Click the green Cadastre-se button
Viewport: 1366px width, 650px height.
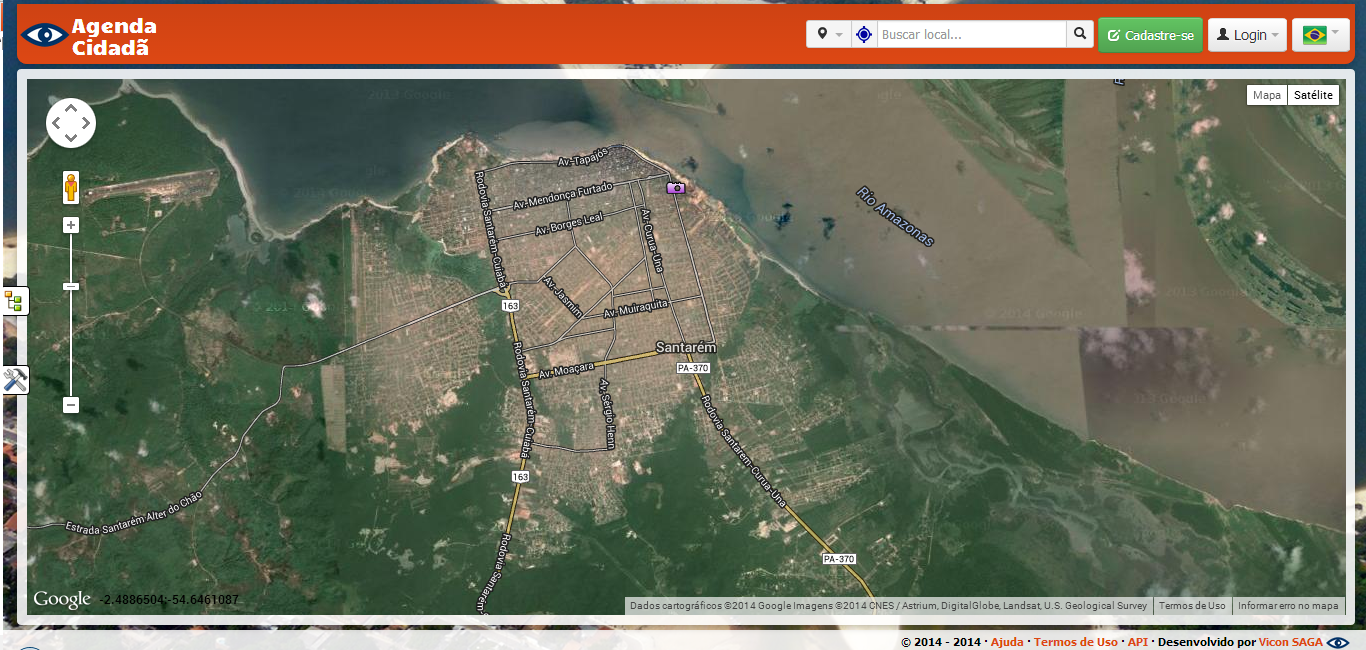click(1150, 35)
